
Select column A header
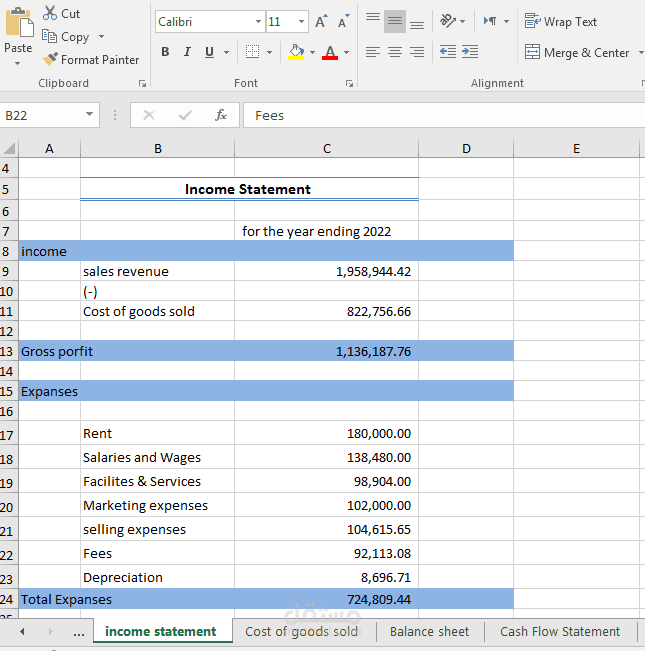49,149
